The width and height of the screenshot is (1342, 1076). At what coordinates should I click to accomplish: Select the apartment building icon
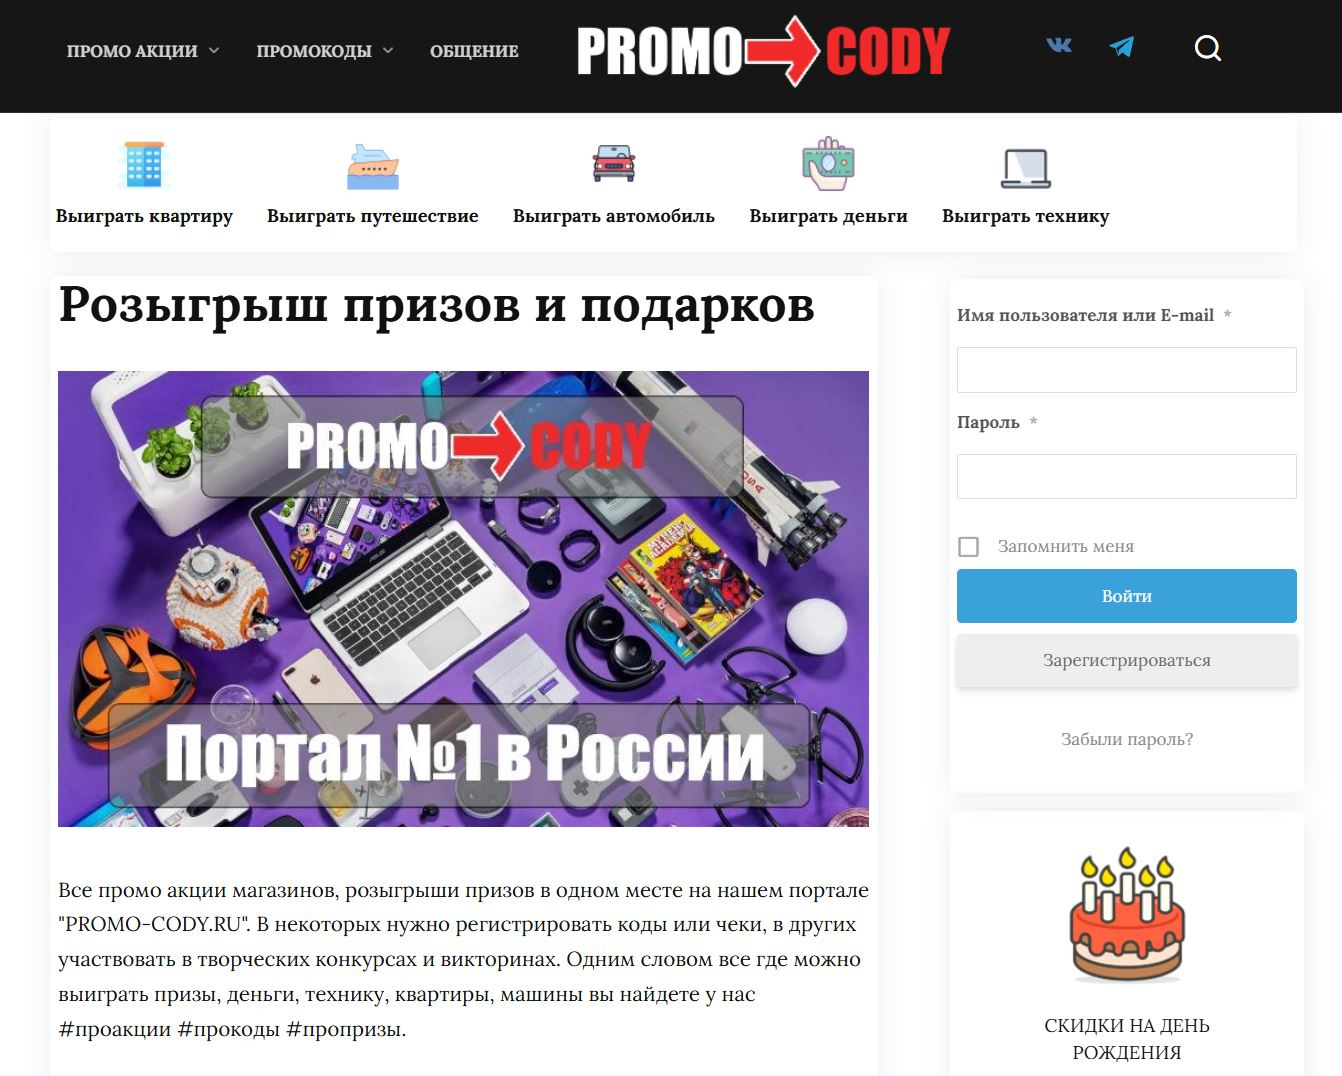tap(144, 164)
